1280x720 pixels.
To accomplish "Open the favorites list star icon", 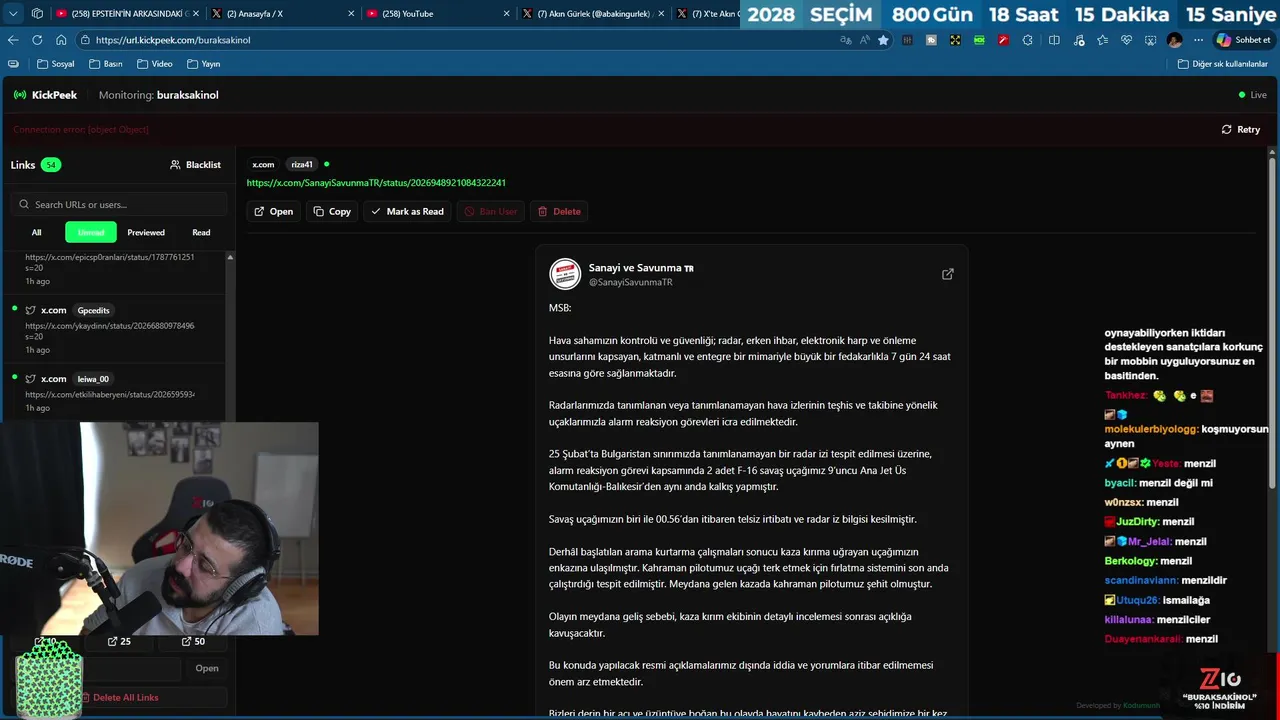I will tap(1102, 40).
